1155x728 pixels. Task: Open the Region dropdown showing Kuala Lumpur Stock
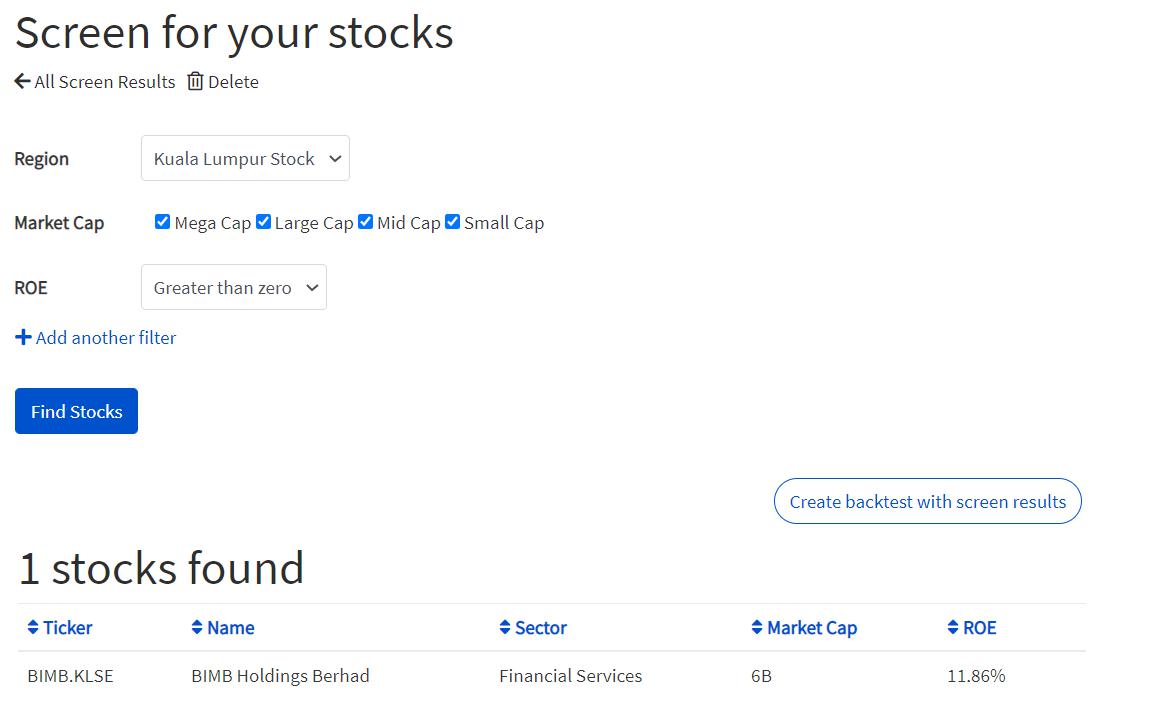tap(245, 159)
